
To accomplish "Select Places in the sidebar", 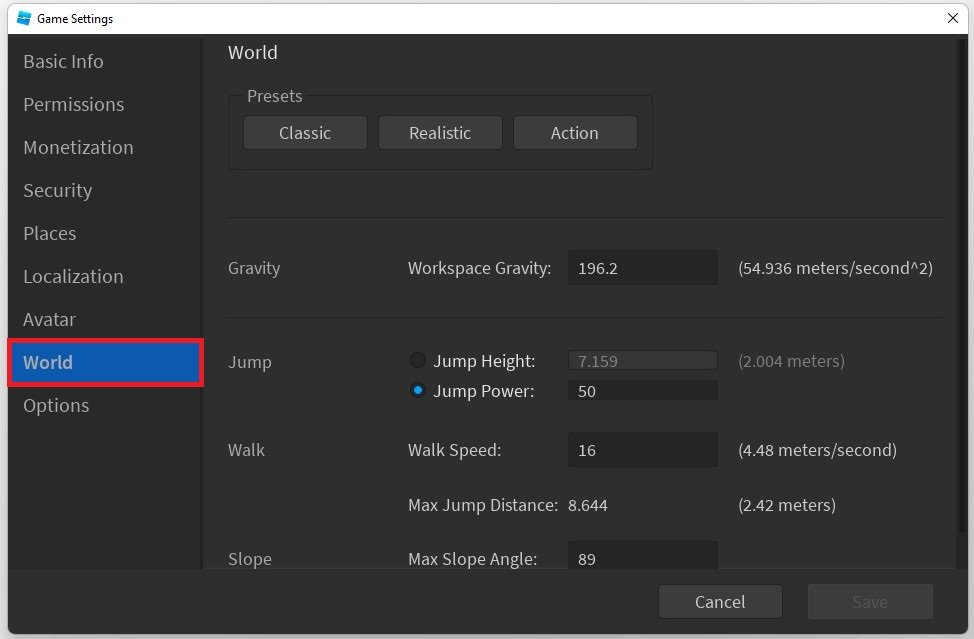I will click(x=49, y=233).
